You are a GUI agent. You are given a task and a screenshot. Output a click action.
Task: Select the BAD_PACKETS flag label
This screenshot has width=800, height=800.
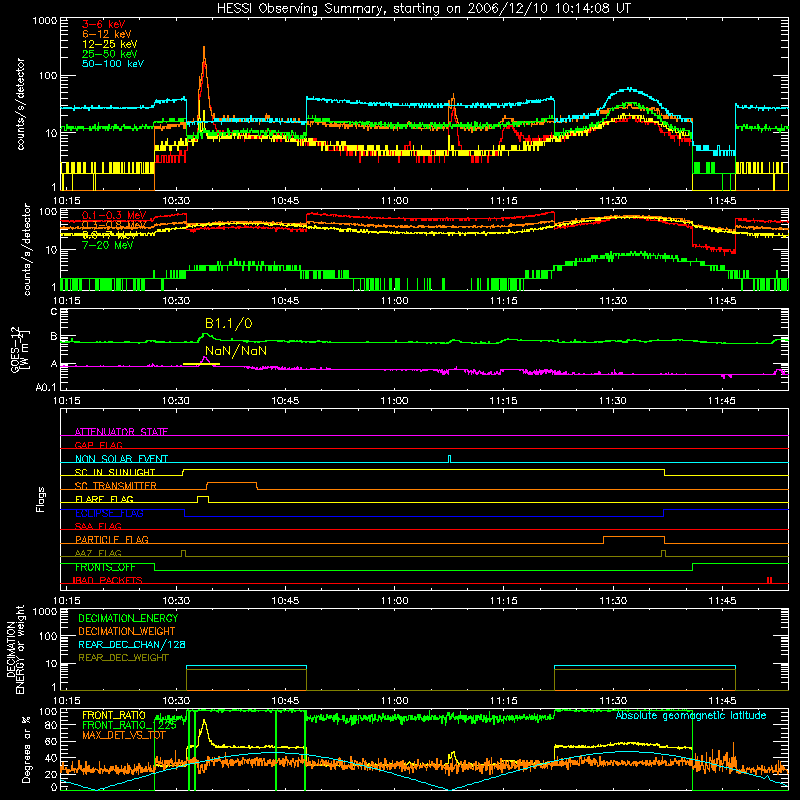(108, 580)
